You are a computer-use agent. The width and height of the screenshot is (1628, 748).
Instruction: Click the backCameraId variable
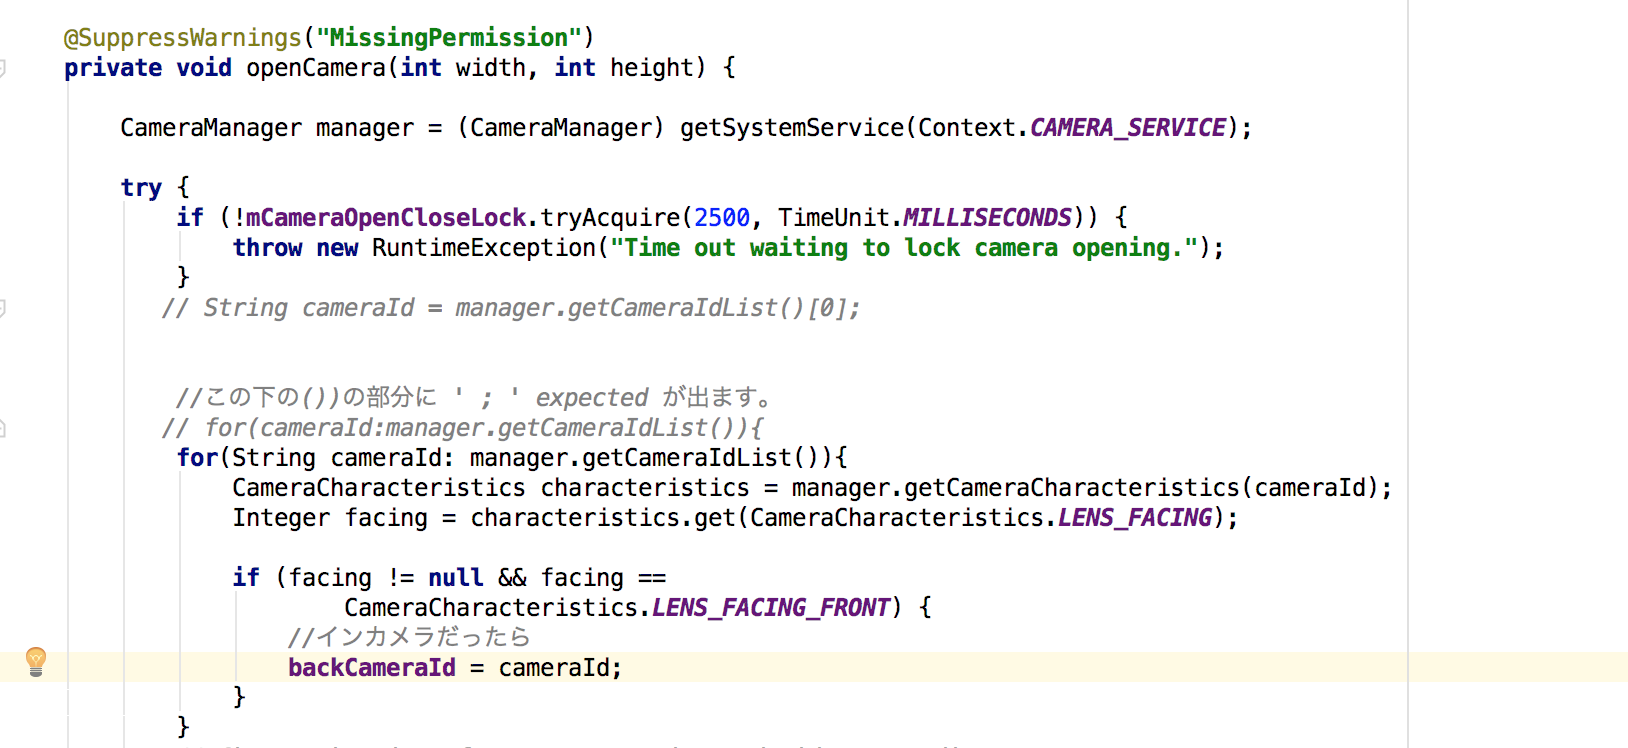coord(371,668)
